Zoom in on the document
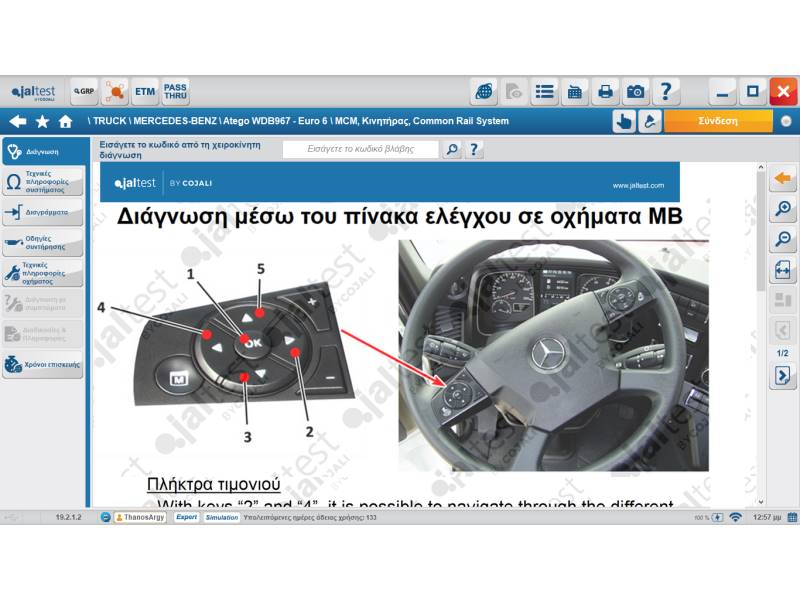This screenshot has height=600, width=800. click(x=783, y=209)
